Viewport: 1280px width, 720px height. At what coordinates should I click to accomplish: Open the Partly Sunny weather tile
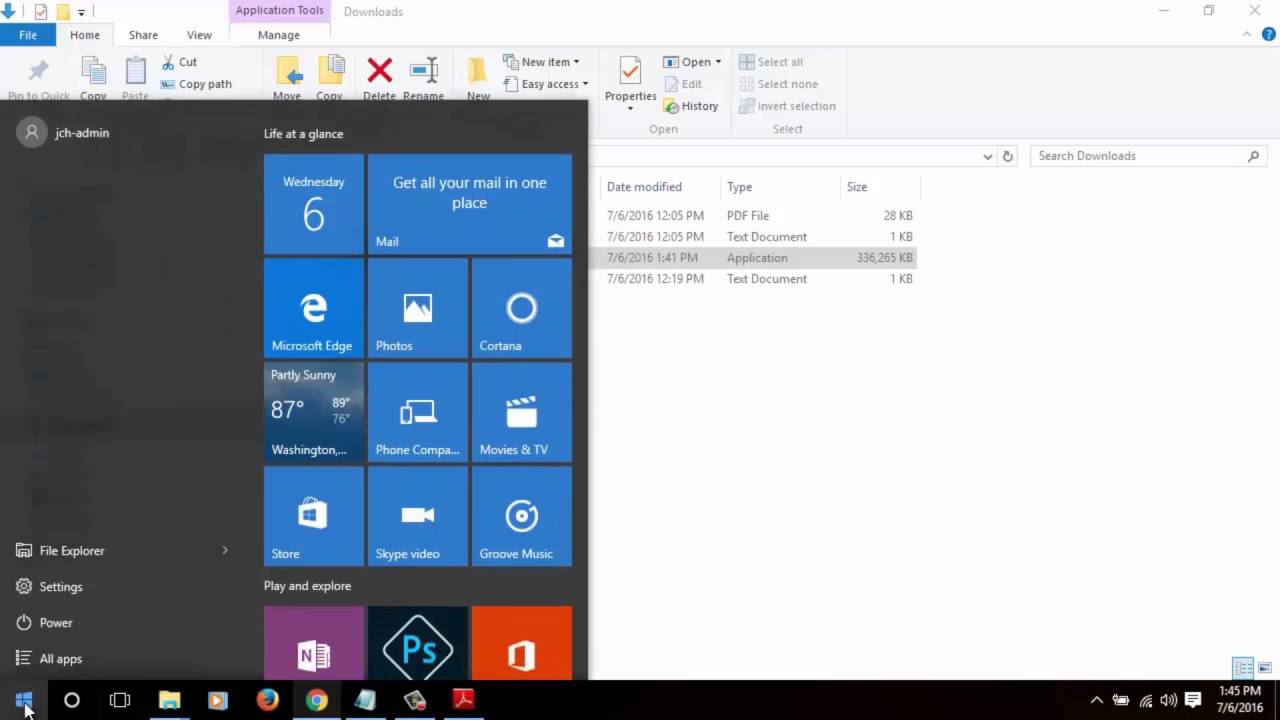314,412
